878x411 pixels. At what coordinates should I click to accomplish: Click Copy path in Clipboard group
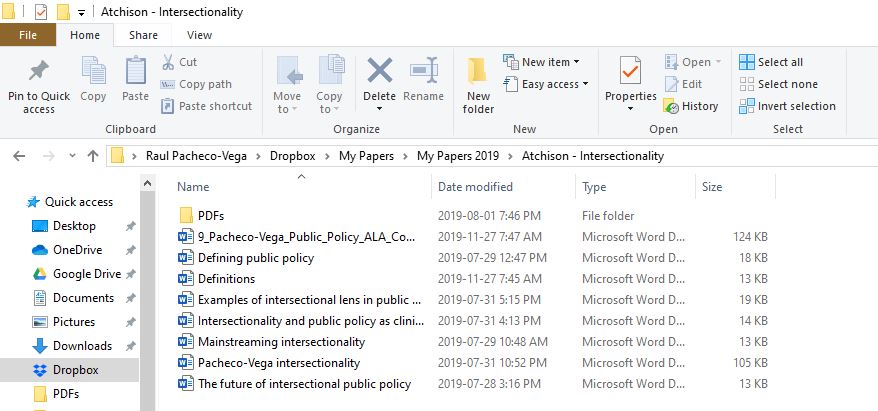195,84
